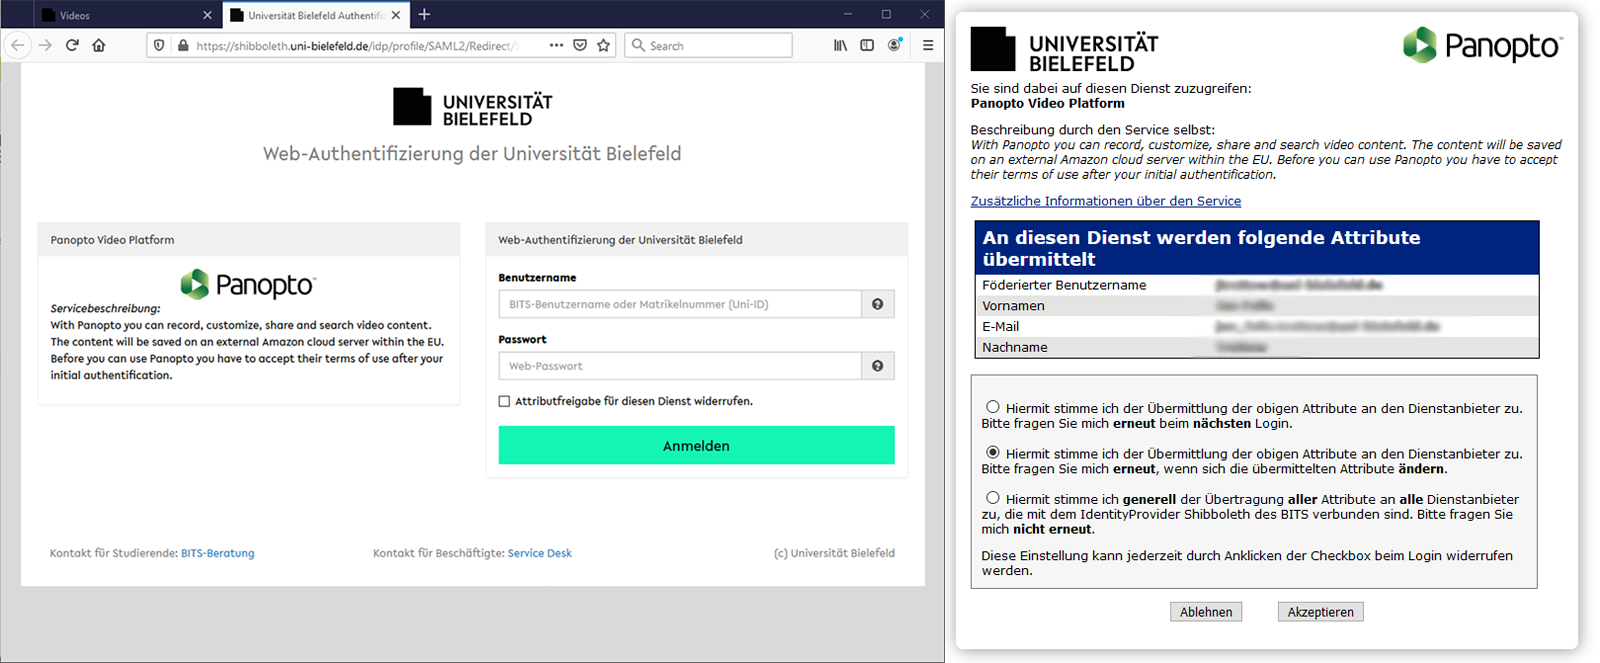Reload the page with the refresh icon
The image size is (1600, 663).
72,45
